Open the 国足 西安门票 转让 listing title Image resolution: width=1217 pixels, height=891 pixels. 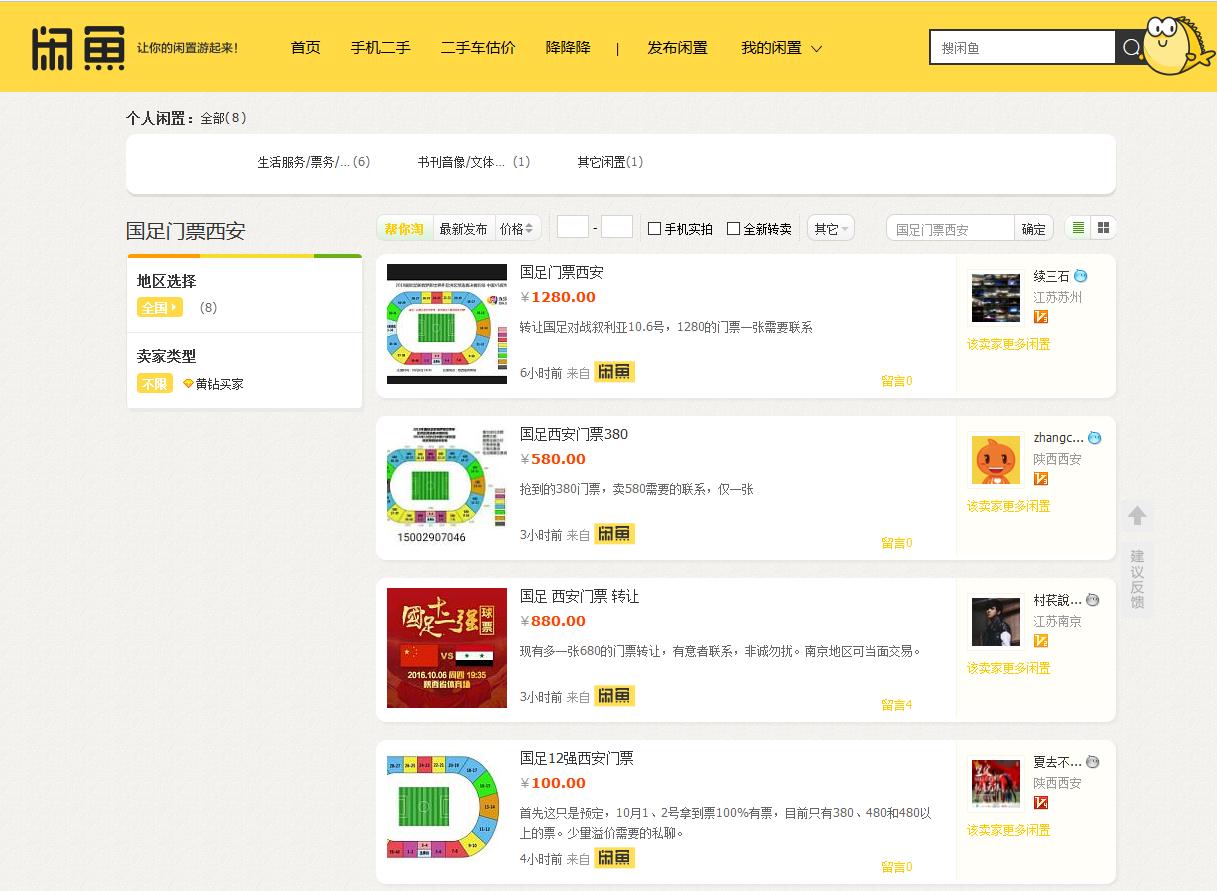coord(579,596)
